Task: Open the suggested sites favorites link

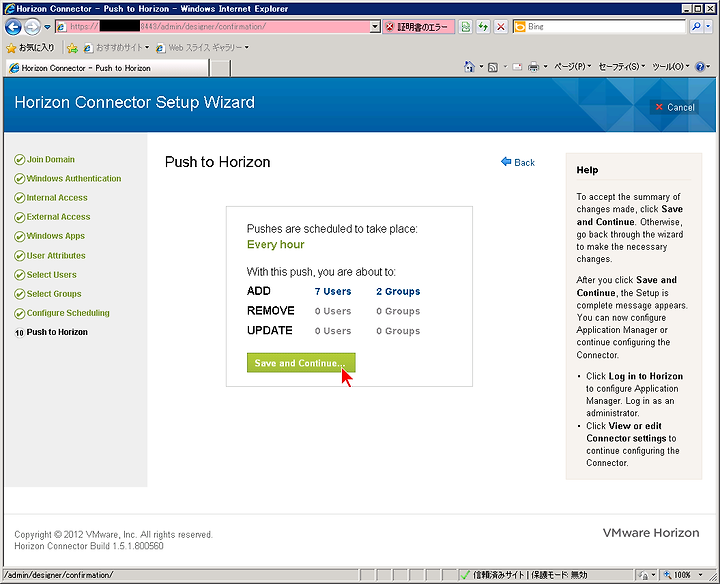Action: click(116, 47)
